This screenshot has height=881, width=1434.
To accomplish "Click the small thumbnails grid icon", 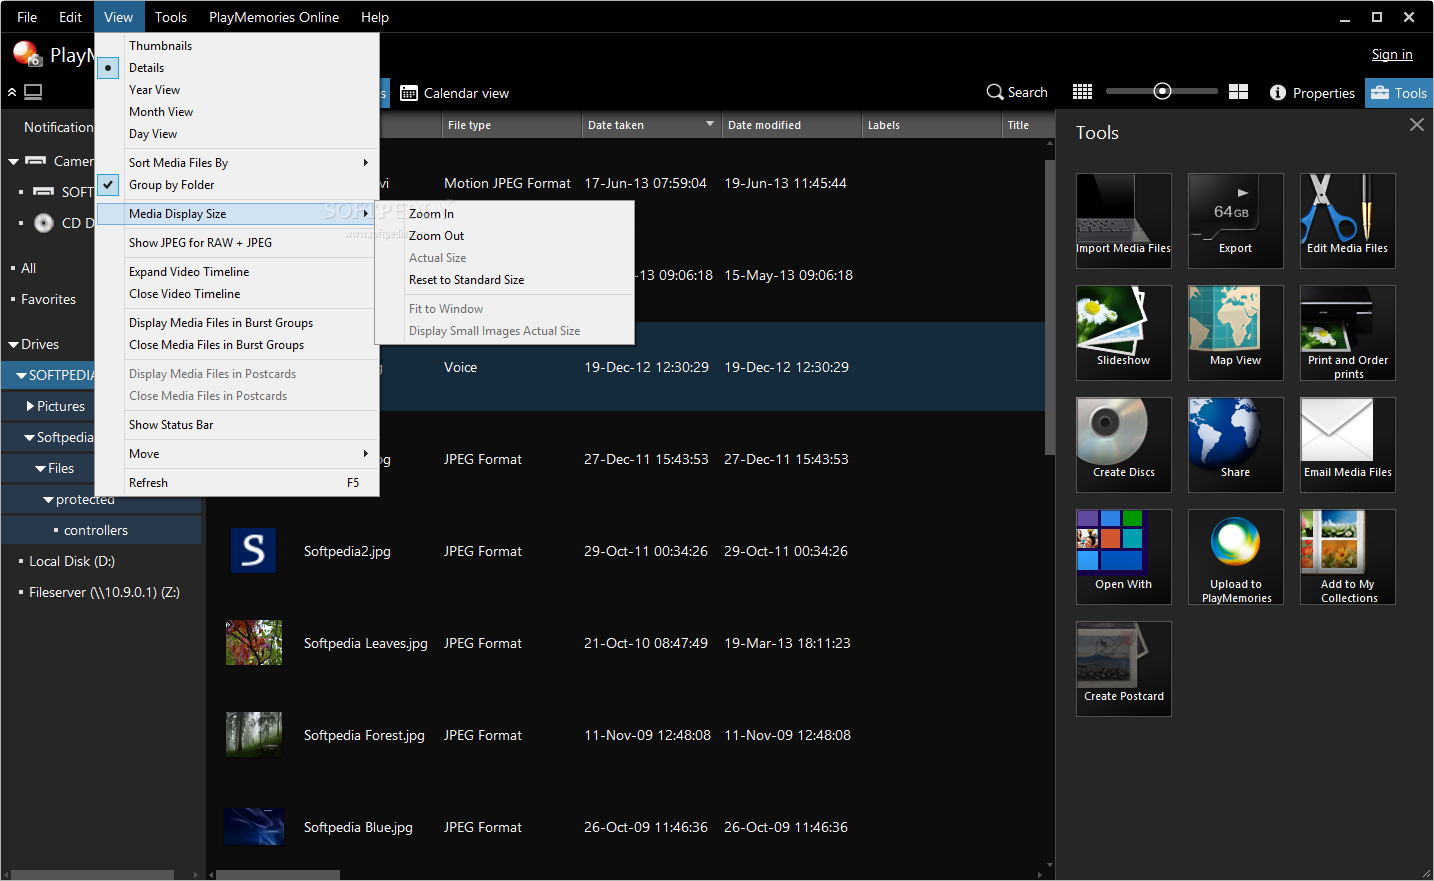I will [x=1082, y=92].
